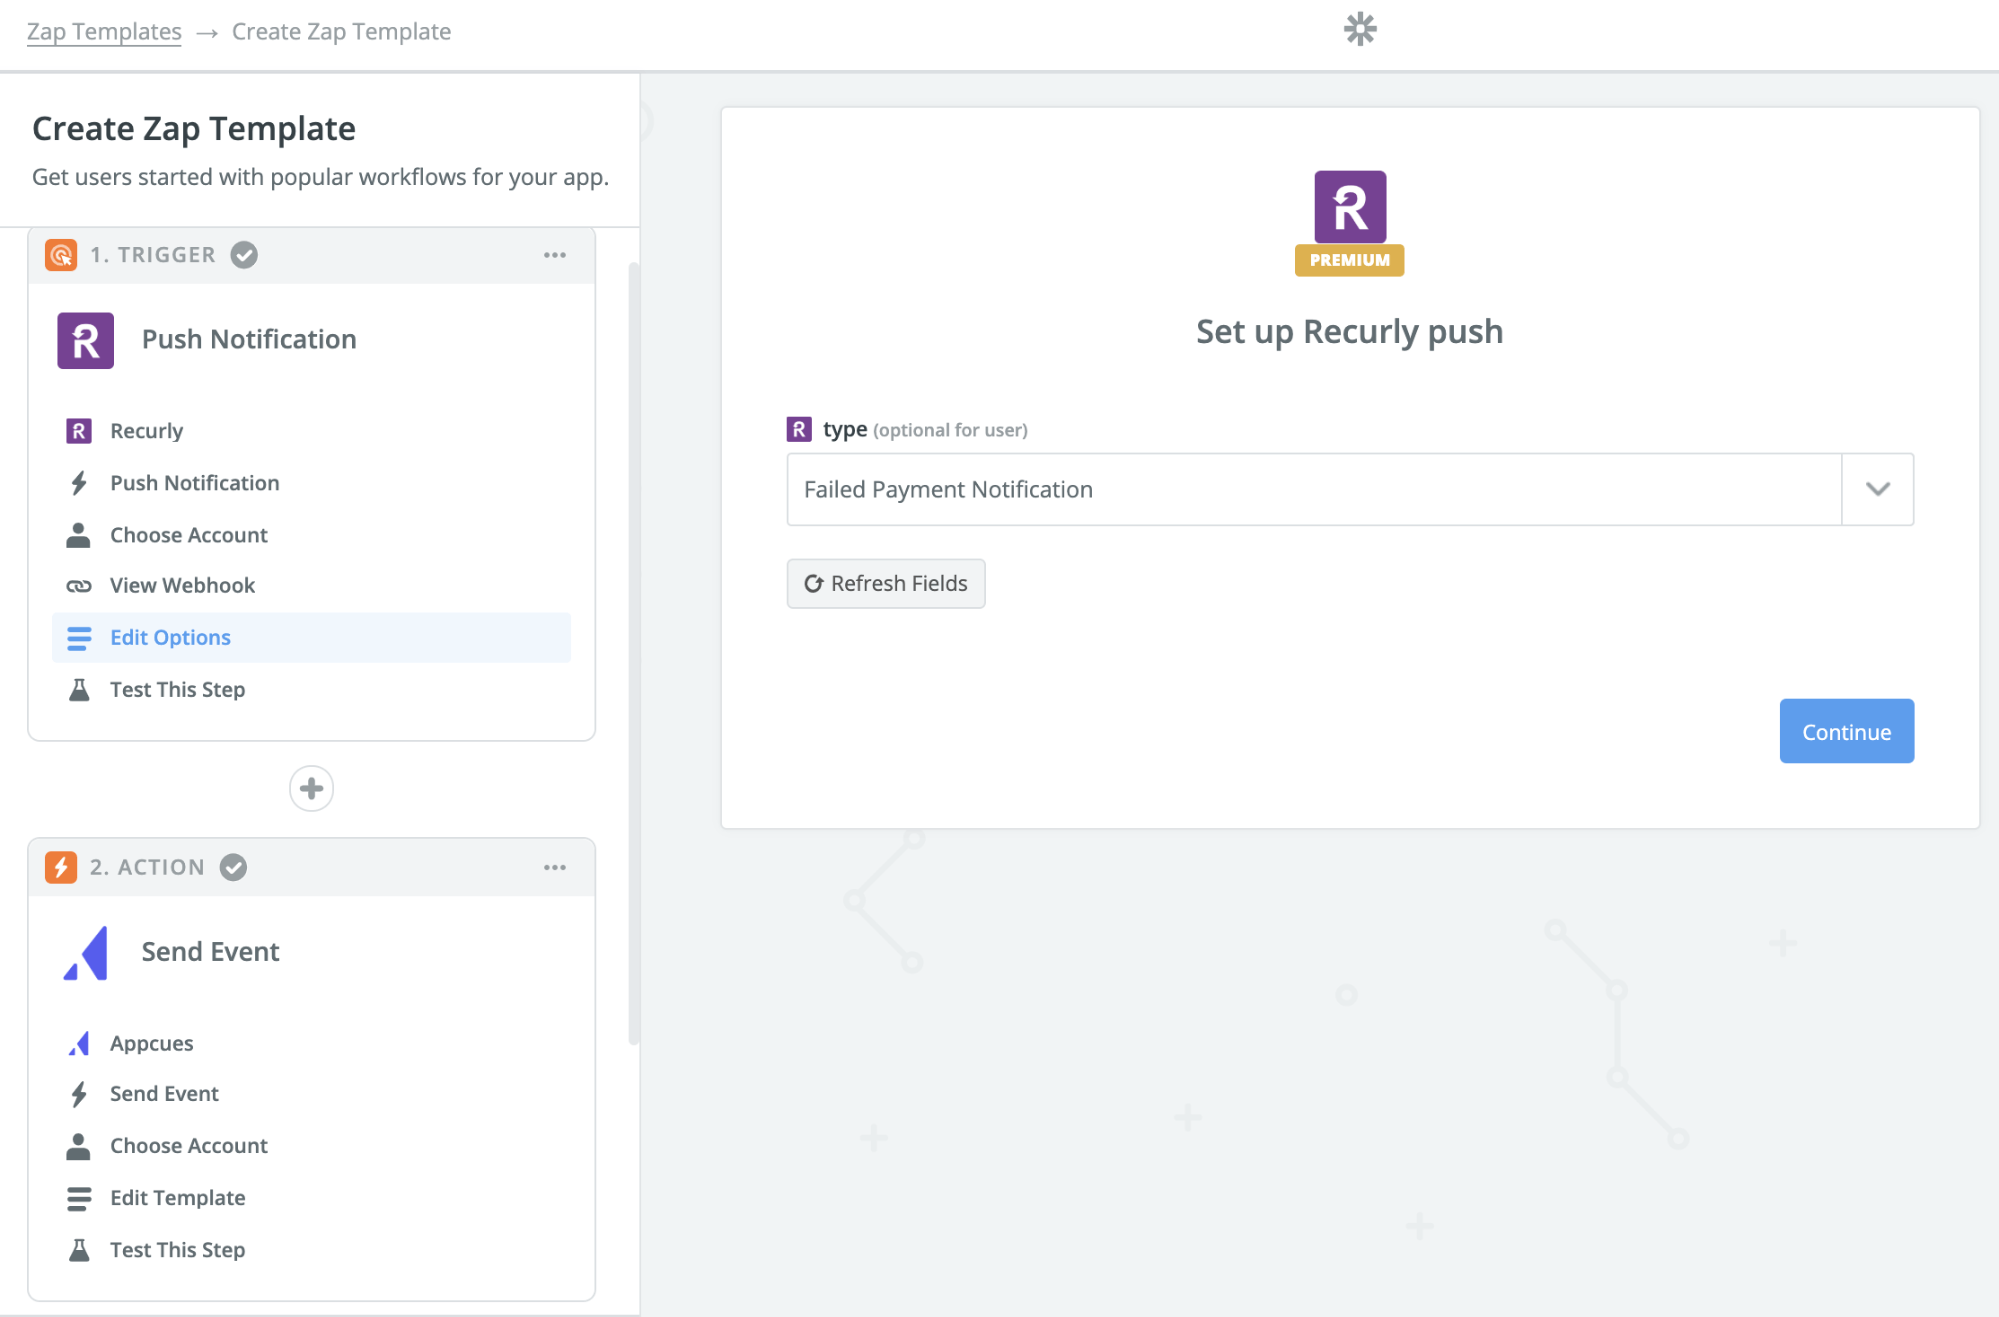Viewport: 1999px width, 1317px height.
Task: Click the small Appcues icon in action list
Action: point(79,1043)
